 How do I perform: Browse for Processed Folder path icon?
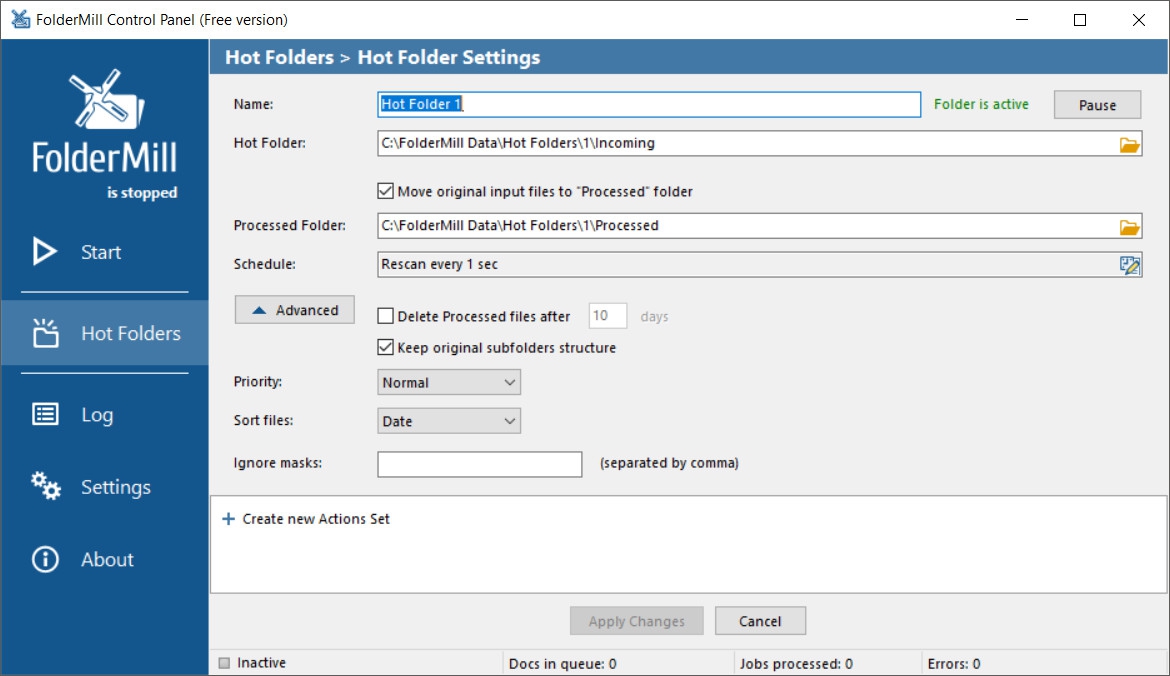pos(1129,226)
